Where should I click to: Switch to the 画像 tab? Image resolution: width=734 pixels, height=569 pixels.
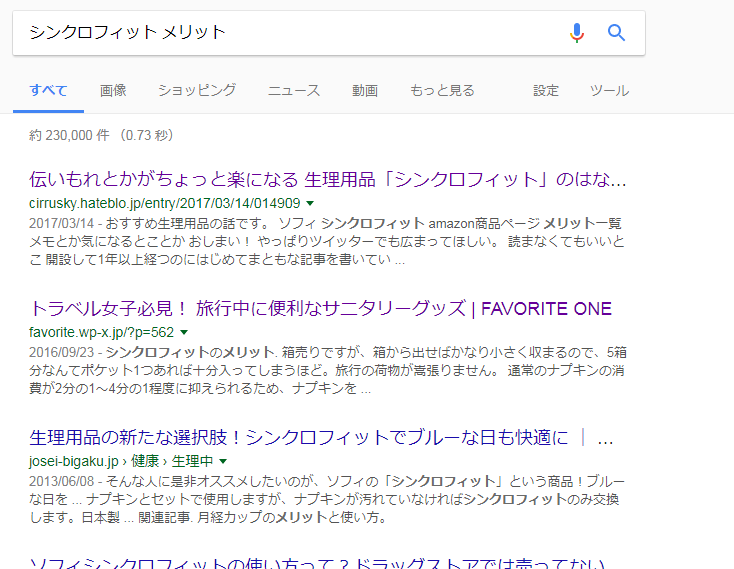click(113, 90)
